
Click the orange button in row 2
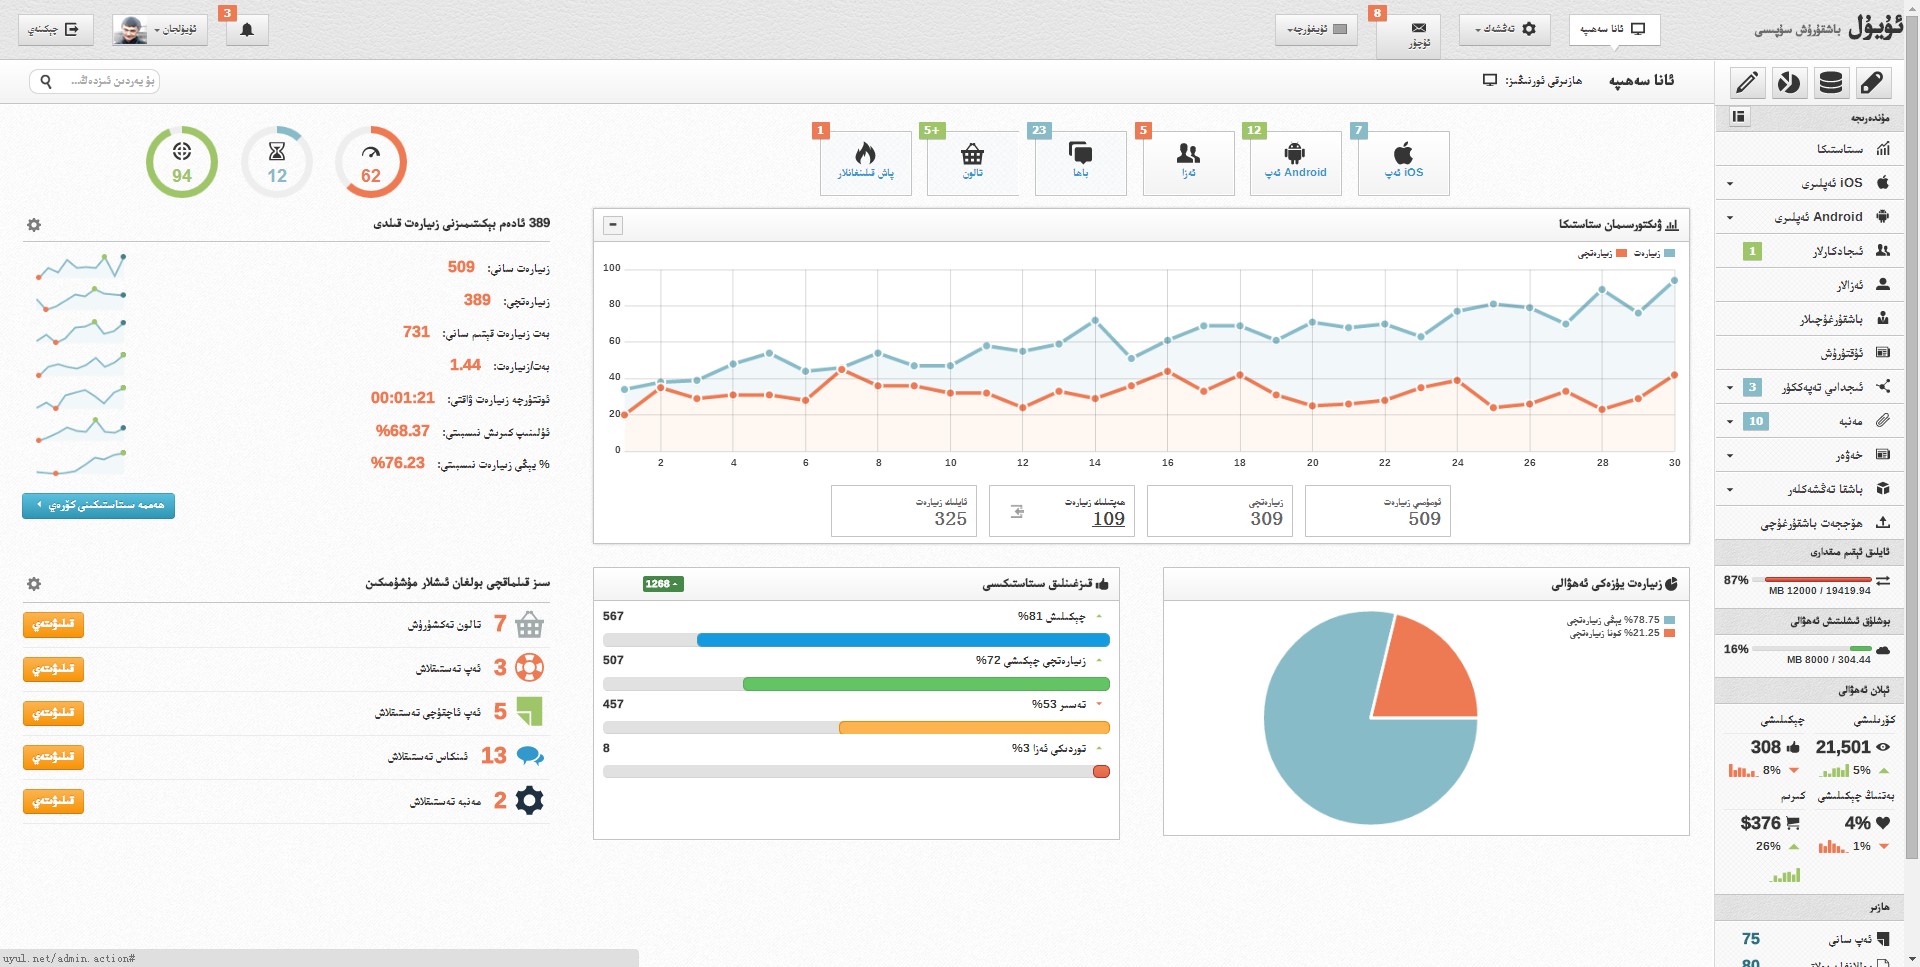(x=53, y=801)
